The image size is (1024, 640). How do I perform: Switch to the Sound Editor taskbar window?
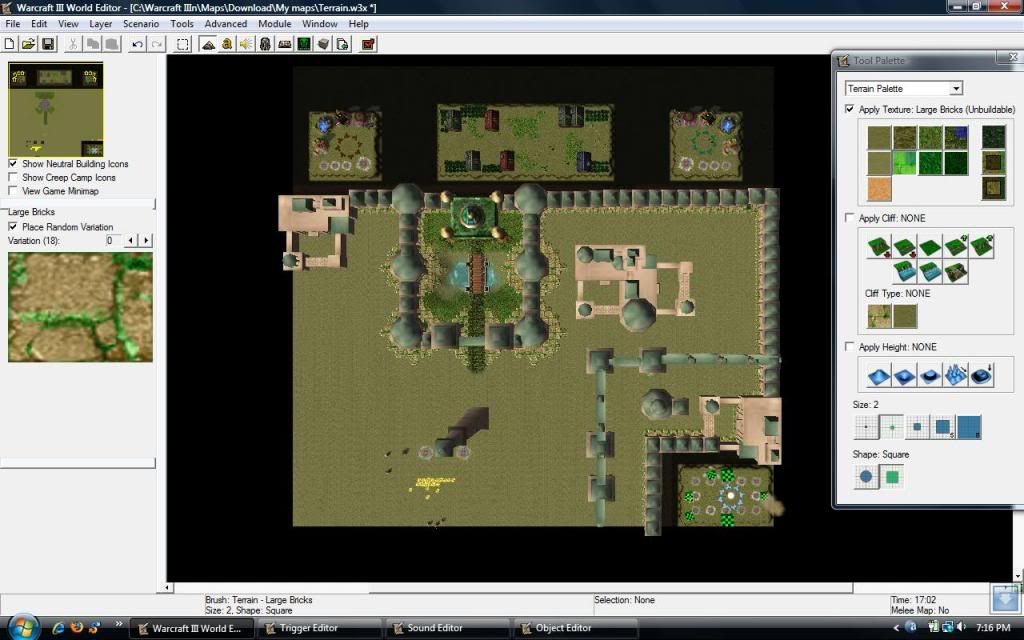click(x=446, y=628)
